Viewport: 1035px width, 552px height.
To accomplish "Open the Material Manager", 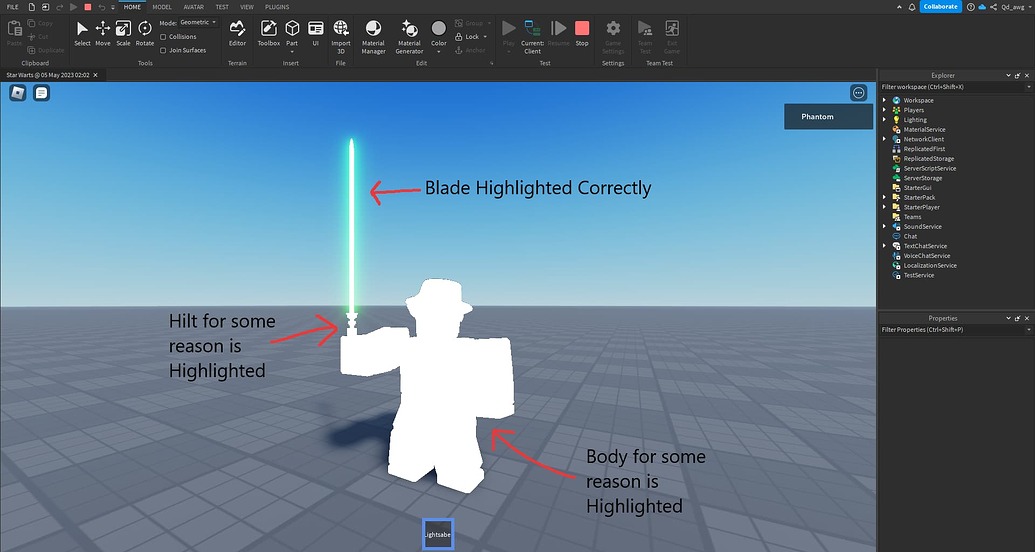I will click(373, 37).
